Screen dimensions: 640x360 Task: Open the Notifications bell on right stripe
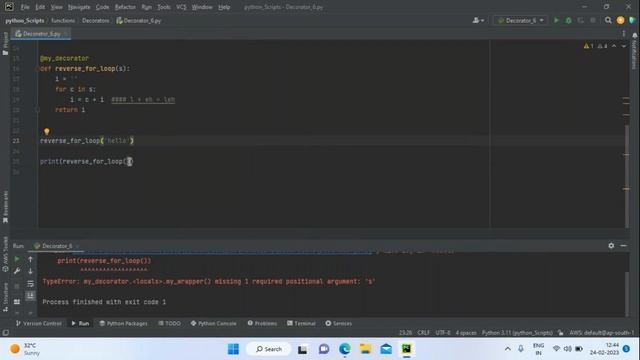634,36
